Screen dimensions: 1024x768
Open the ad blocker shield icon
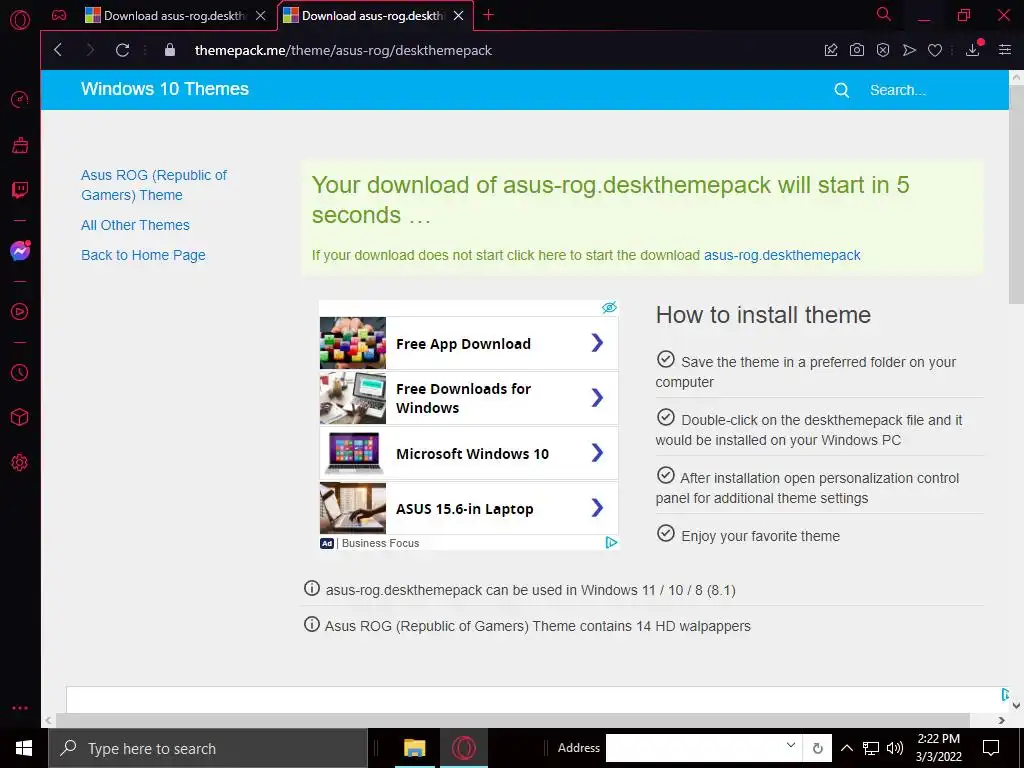[x=883, y=50]
